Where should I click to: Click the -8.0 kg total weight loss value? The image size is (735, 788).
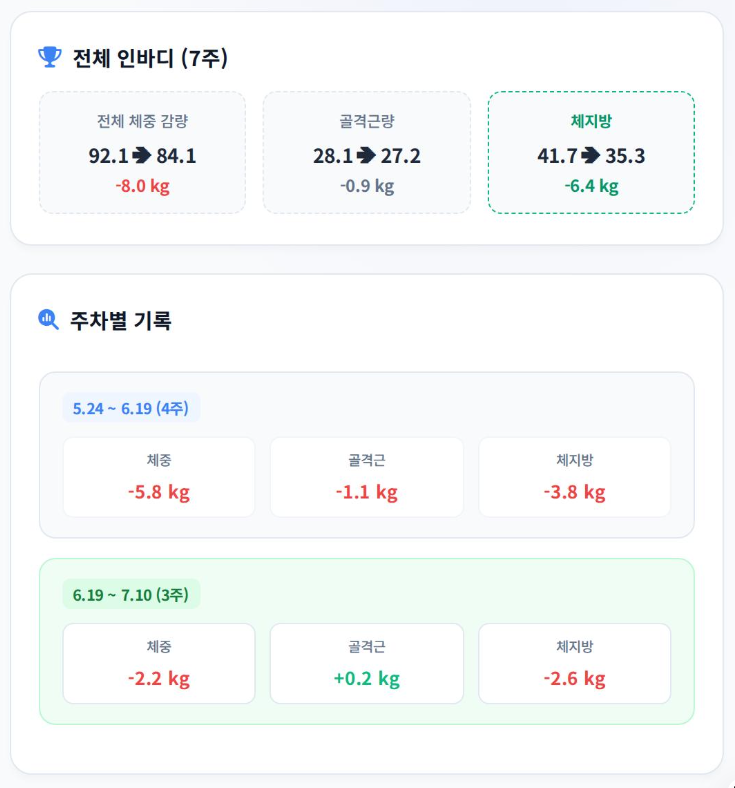[x=143, y=186]
